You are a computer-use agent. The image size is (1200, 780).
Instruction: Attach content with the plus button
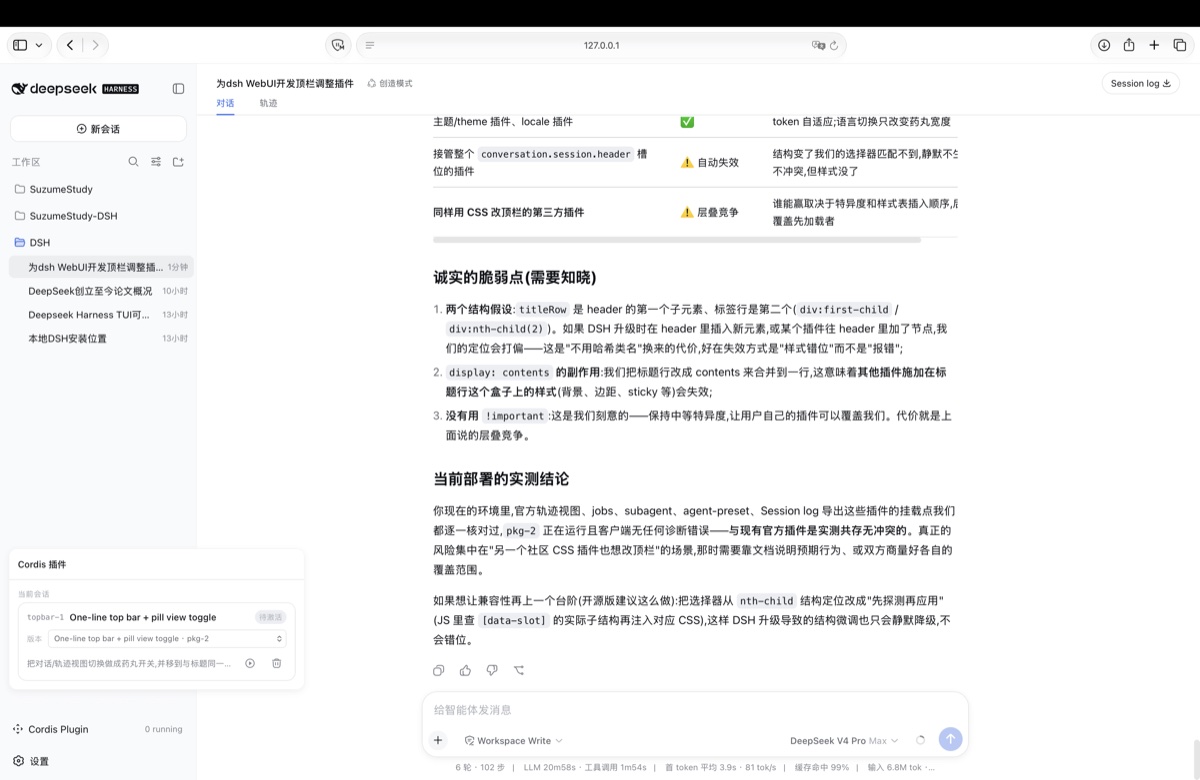click(438, 740)
